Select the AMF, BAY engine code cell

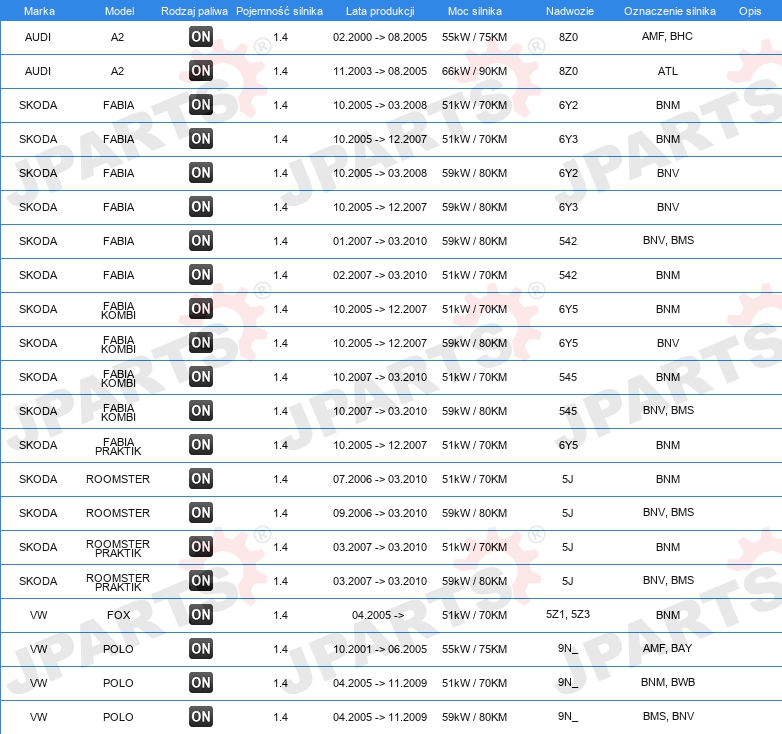tap(667, 648)
